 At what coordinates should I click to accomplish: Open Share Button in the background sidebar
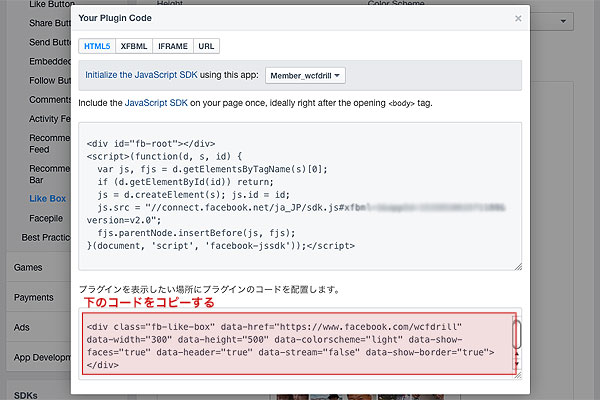coord(50,23)
